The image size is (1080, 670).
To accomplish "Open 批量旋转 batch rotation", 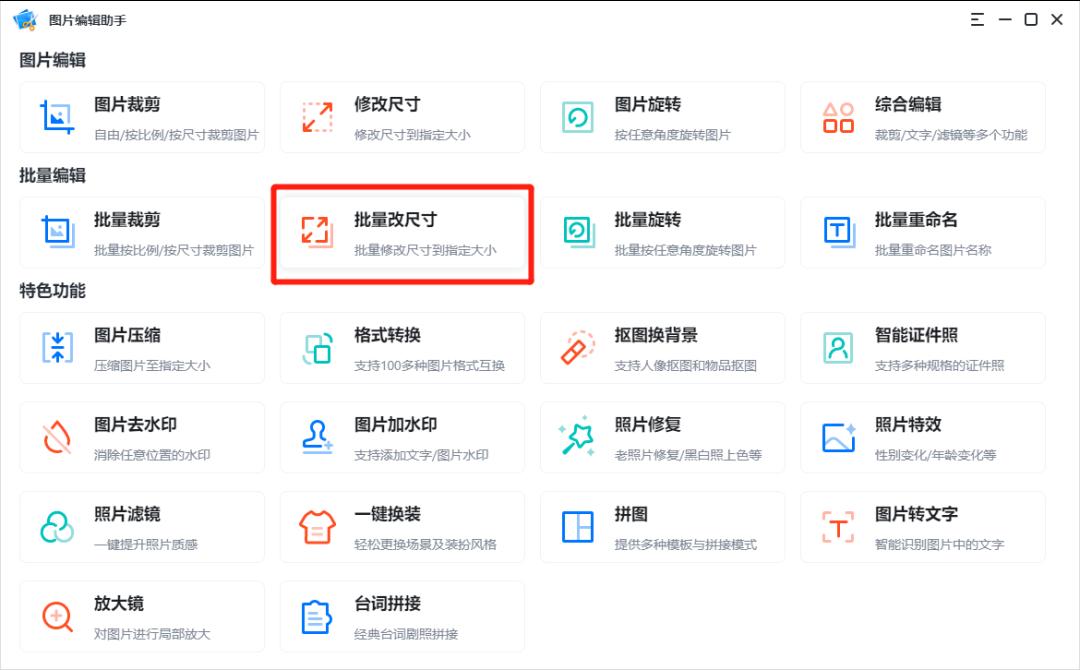I will pyautogui.click(x=661, y=232).
